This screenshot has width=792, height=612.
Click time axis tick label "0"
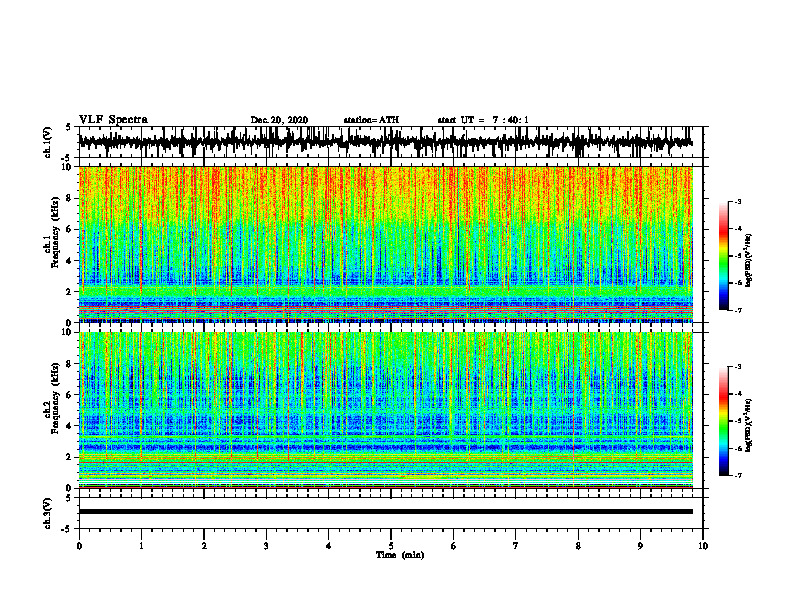(79, 546)
